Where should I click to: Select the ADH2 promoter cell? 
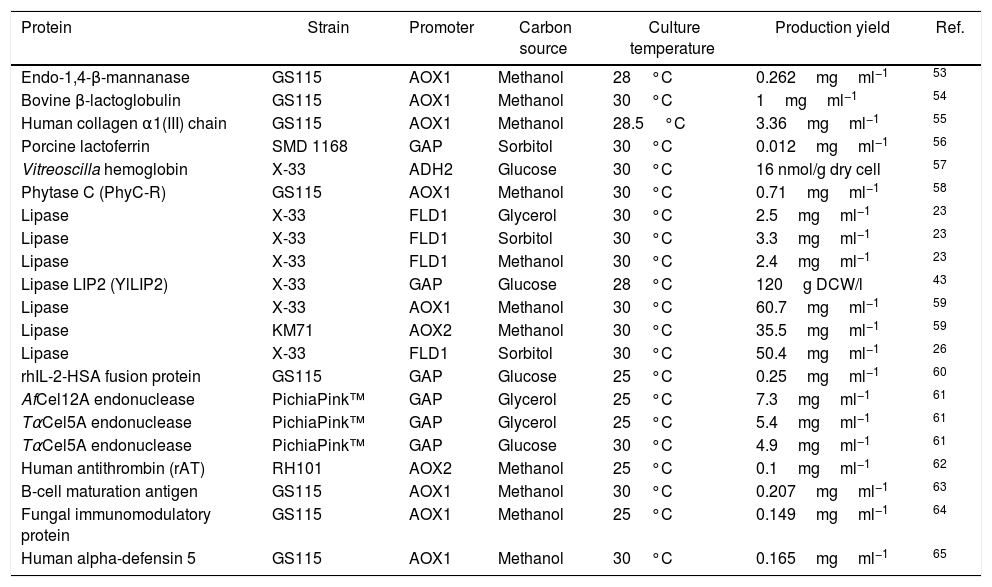pyautogui.click(x=427, y=170)
